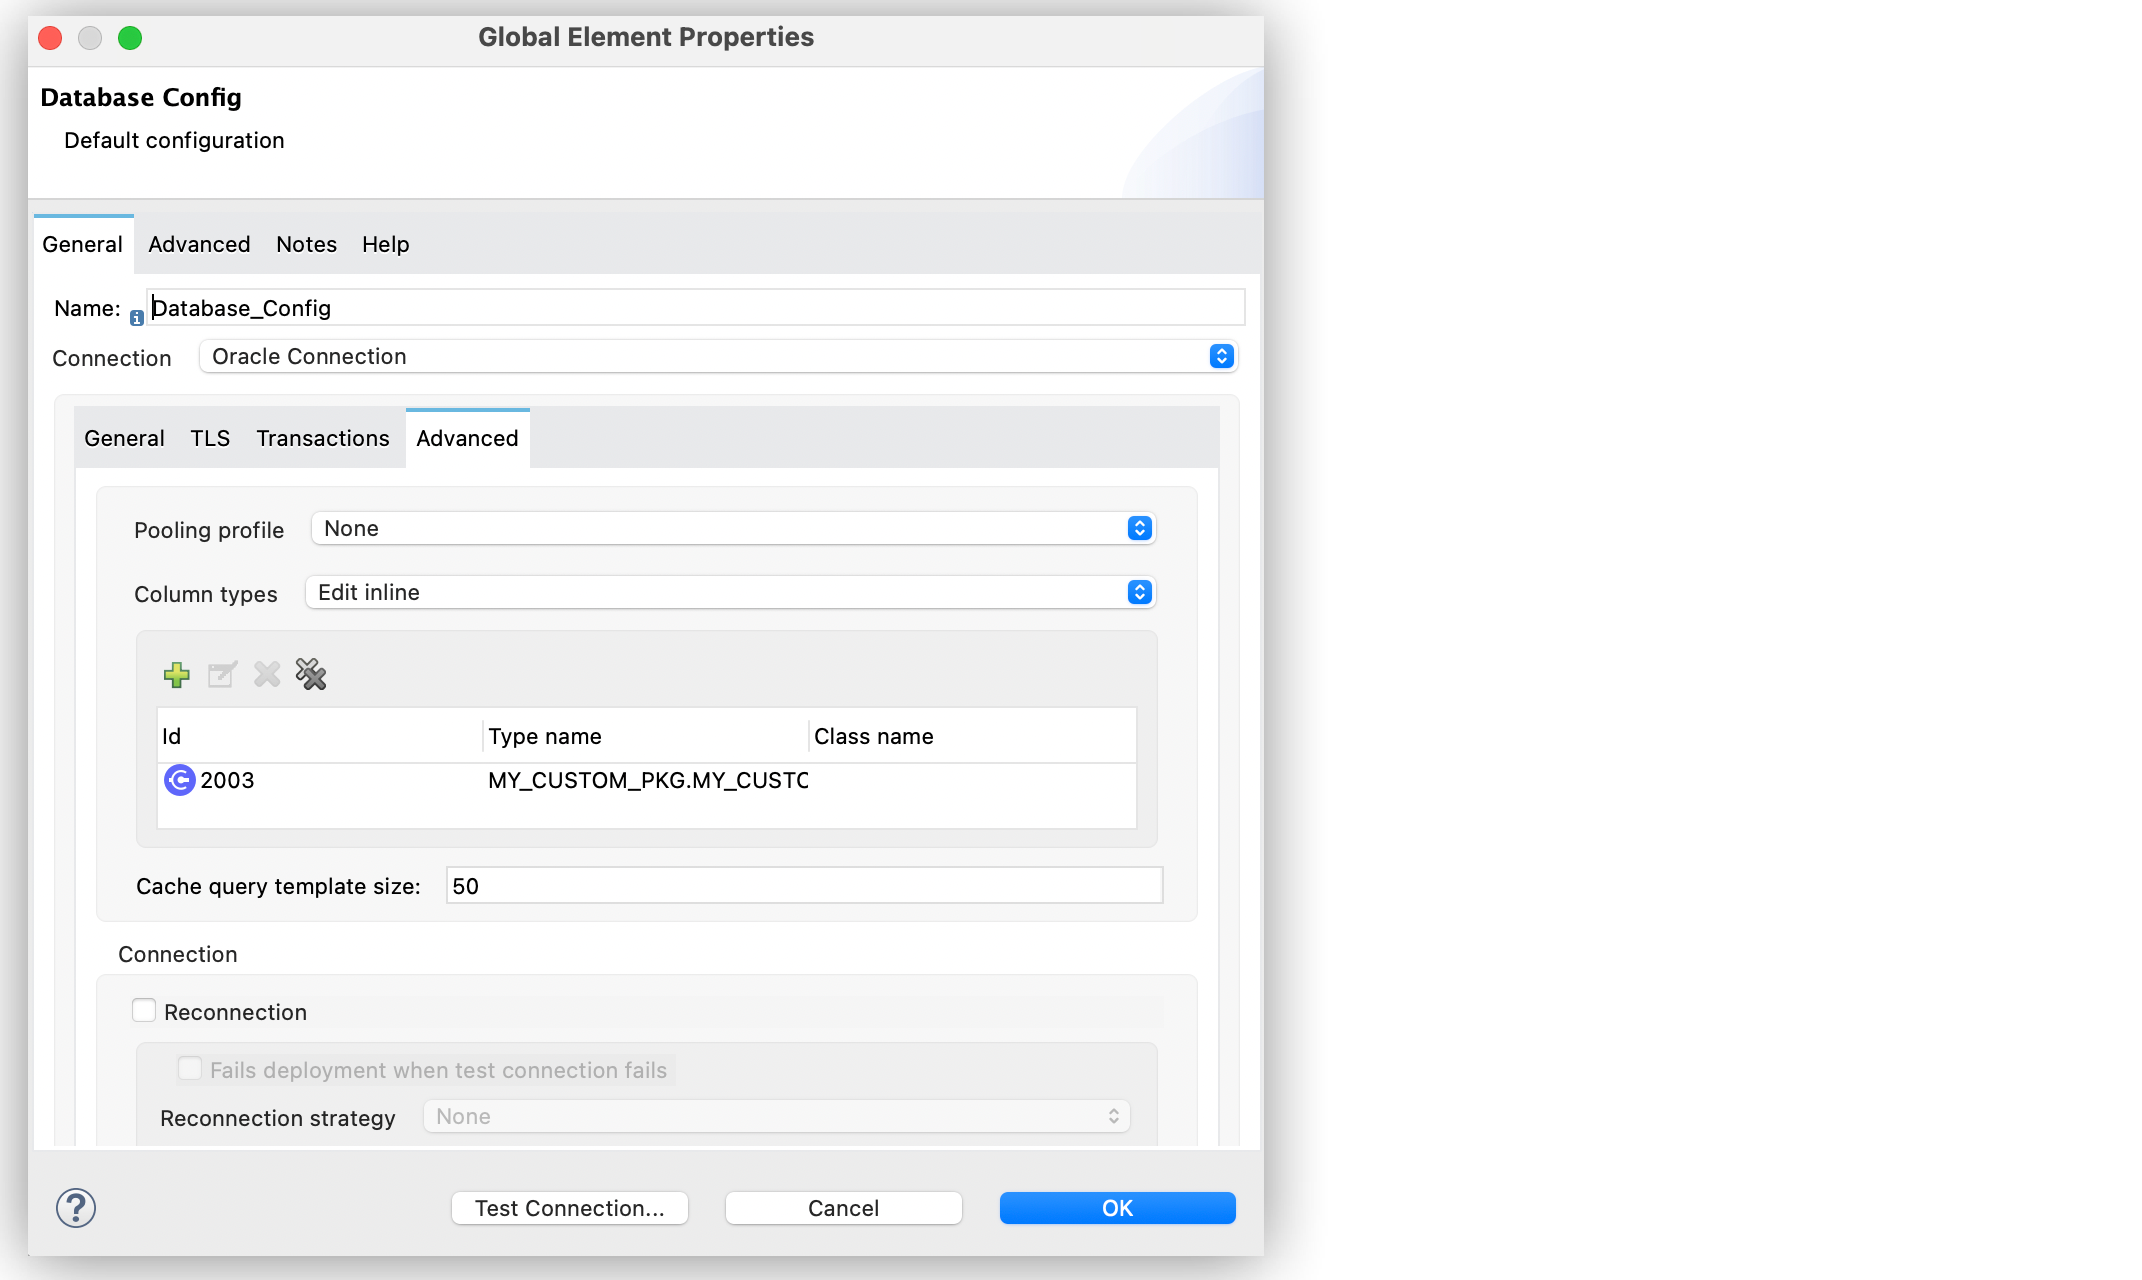Viewport: 2142px width, 1280px height.
Task: Click the C badge on row 2003
Action: tap(180, 780)
